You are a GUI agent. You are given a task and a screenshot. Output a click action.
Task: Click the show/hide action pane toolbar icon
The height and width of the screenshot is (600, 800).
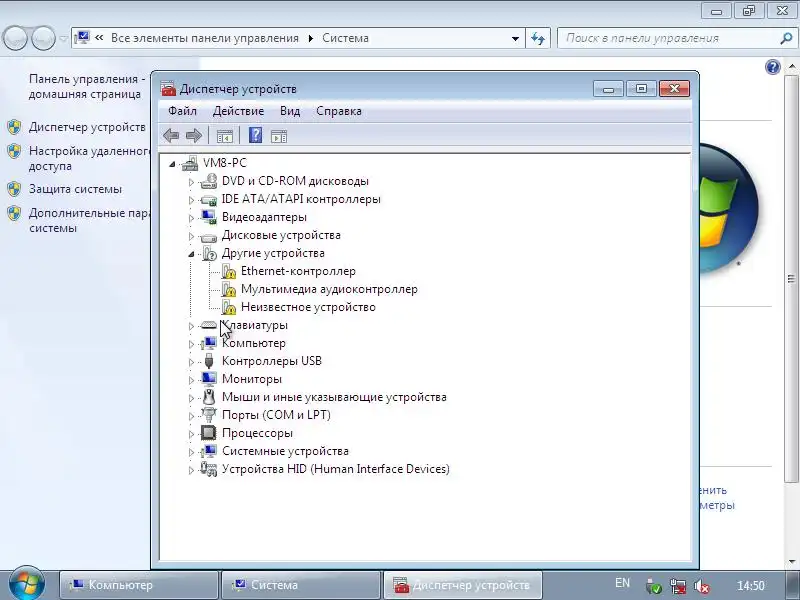click(x=279, y=136)
